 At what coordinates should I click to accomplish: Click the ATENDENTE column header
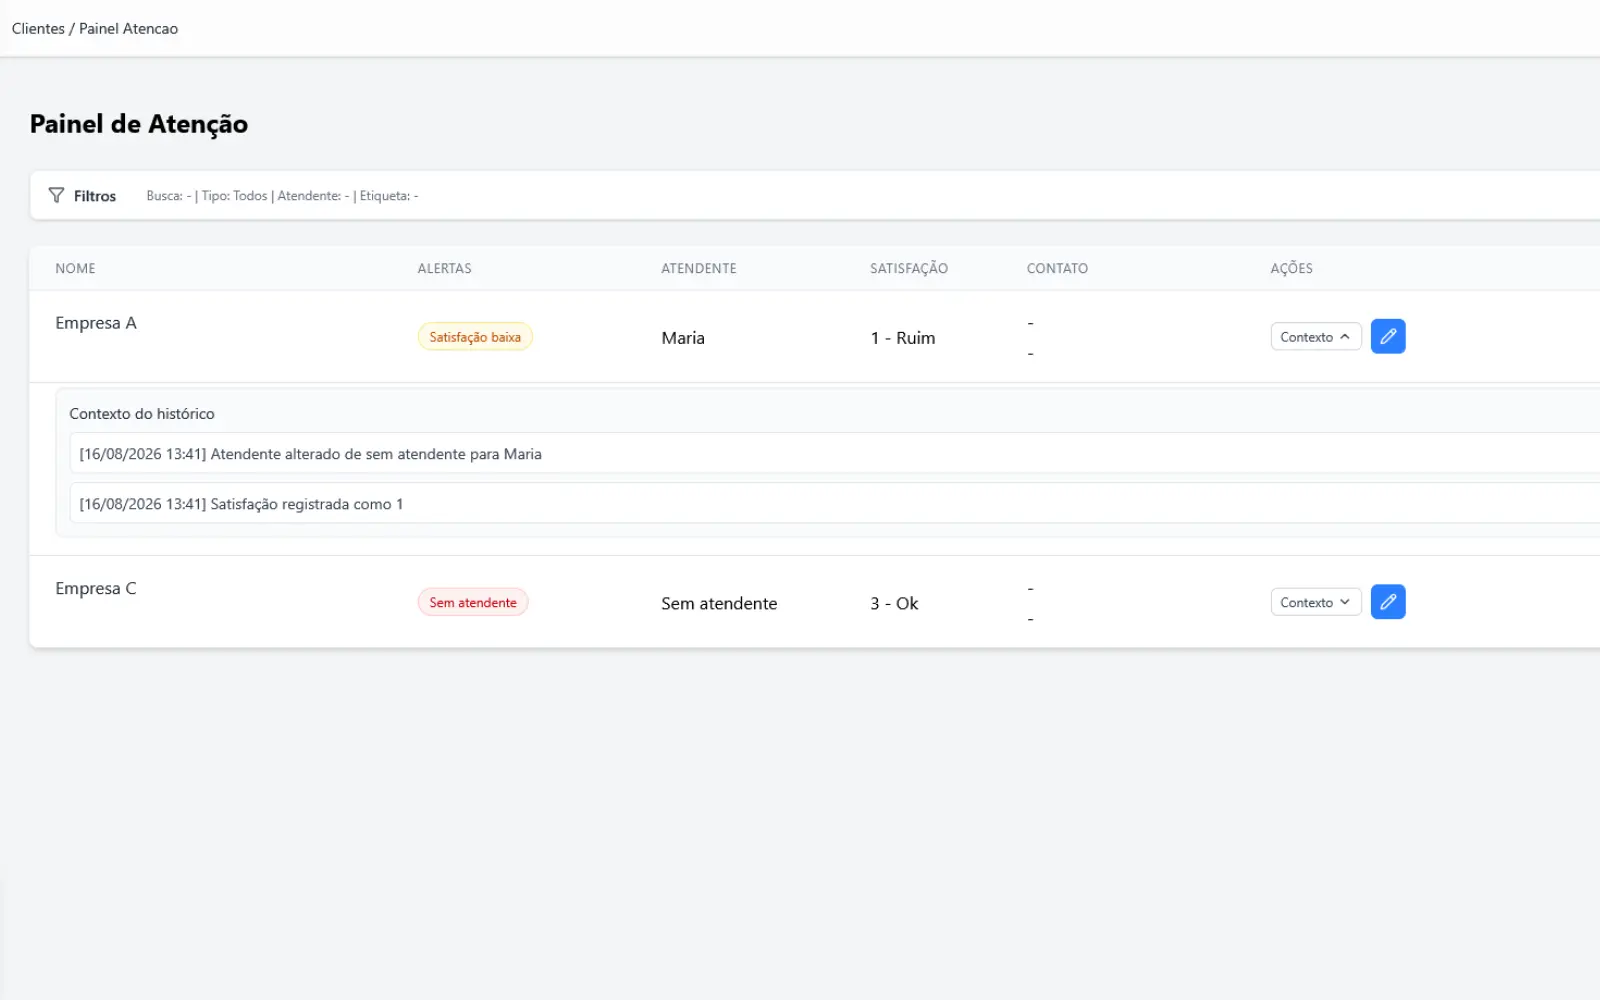[x=699, y=268]
